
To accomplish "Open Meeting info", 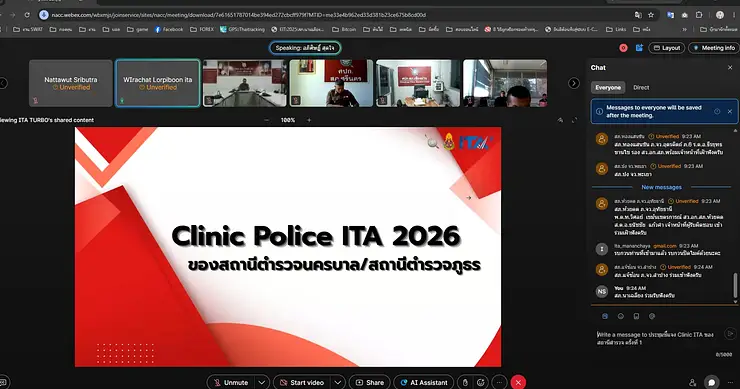I will coord(715,48).
